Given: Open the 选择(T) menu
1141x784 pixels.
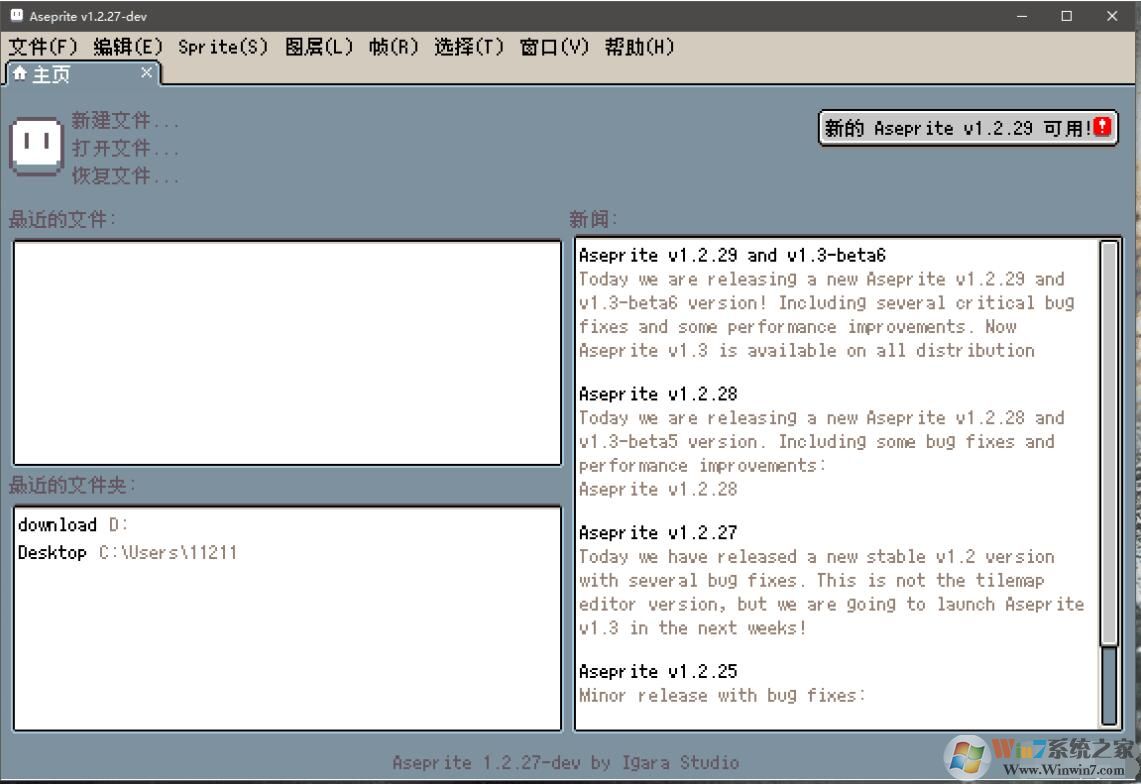Looking at the screenshot, I should [x=469, y=47].
